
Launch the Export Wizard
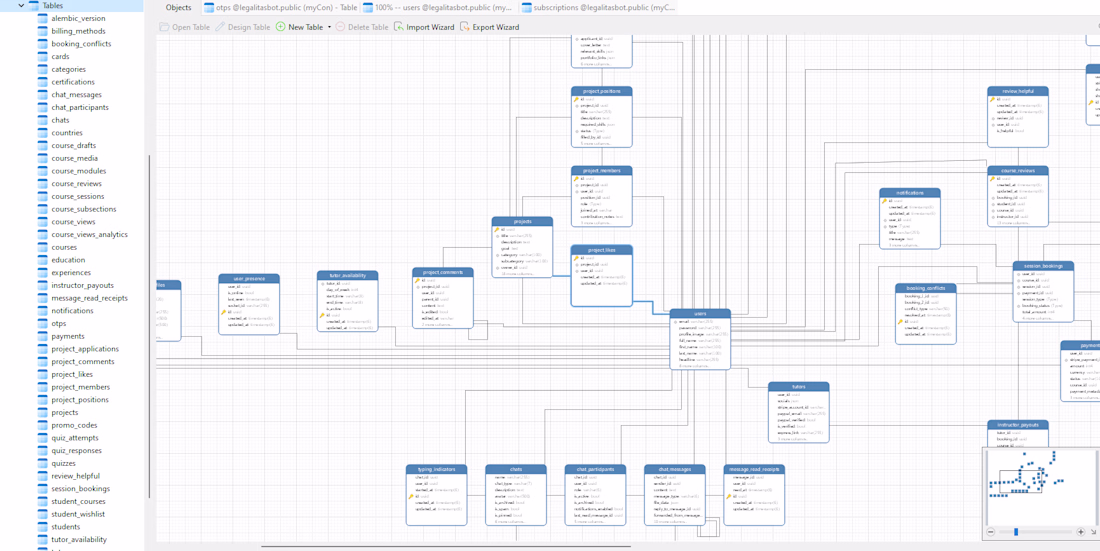pos(489,27)
